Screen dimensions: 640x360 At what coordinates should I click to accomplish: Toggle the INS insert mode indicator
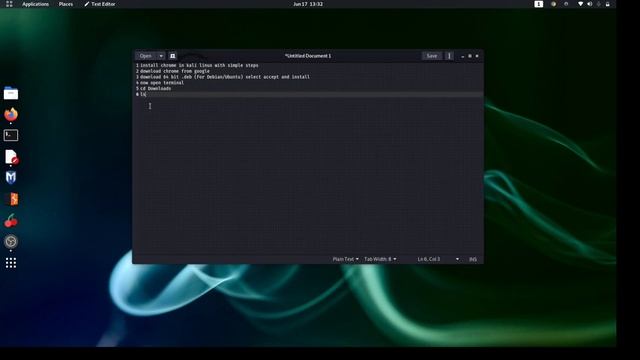tap(473, 259)
